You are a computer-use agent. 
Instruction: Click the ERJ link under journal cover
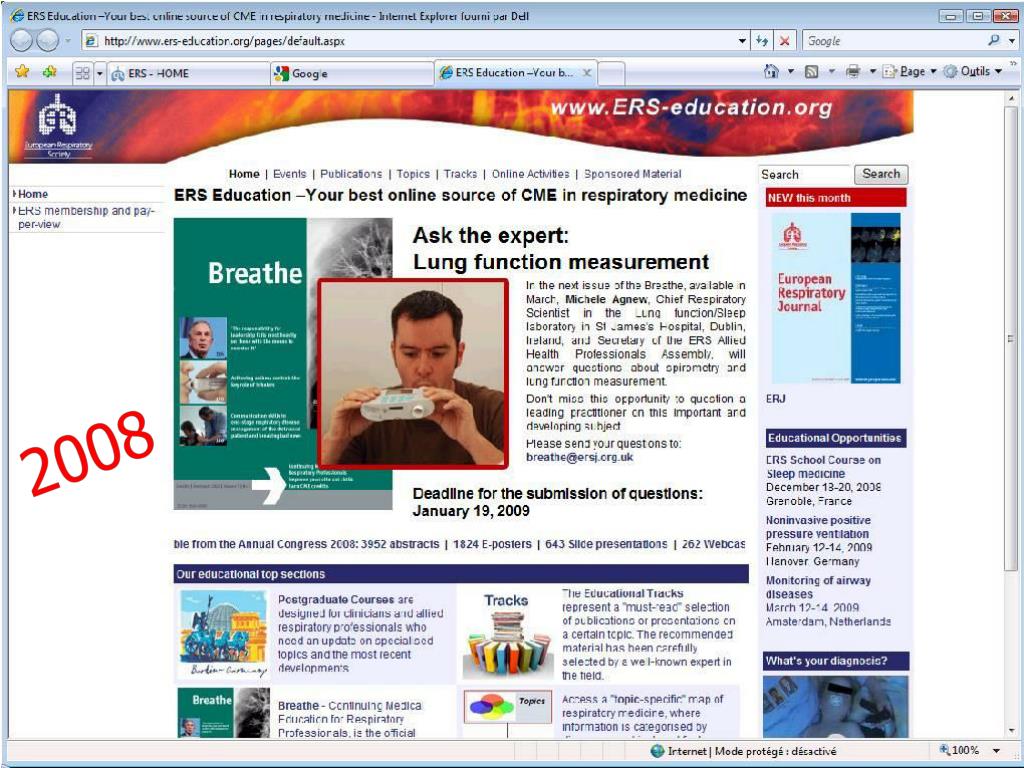coord(775,398)
